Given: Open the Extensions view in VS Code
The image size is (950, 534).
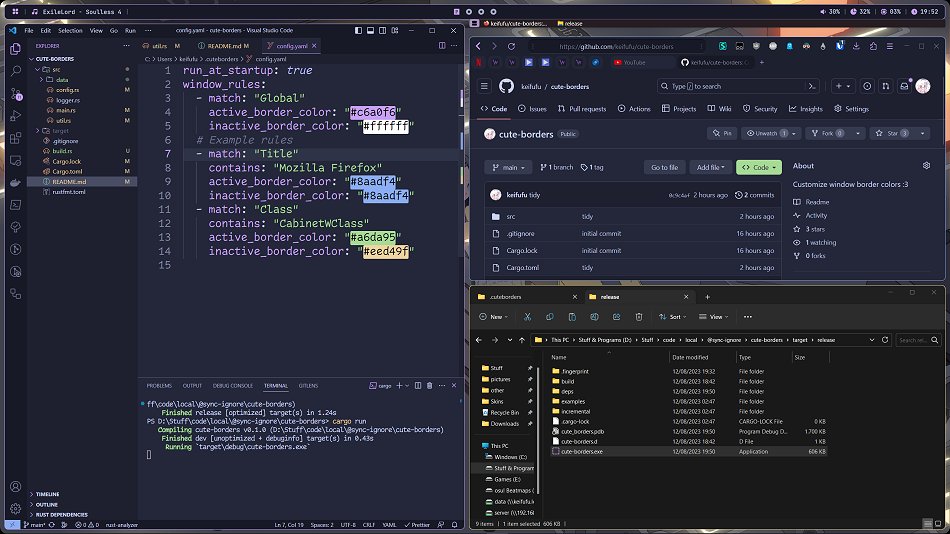Looking at the screenshot, I should 16,139.
